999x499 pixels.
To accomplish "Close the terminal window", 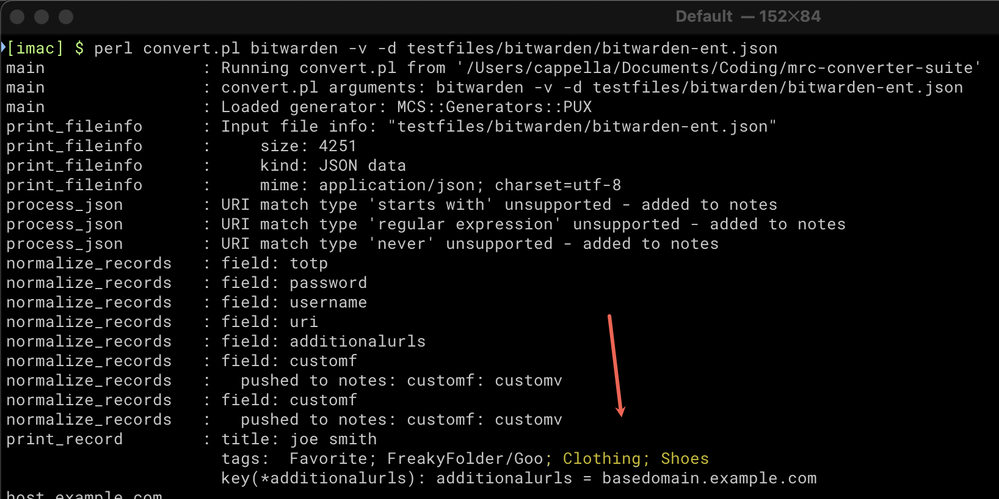I will pos(18,17).
